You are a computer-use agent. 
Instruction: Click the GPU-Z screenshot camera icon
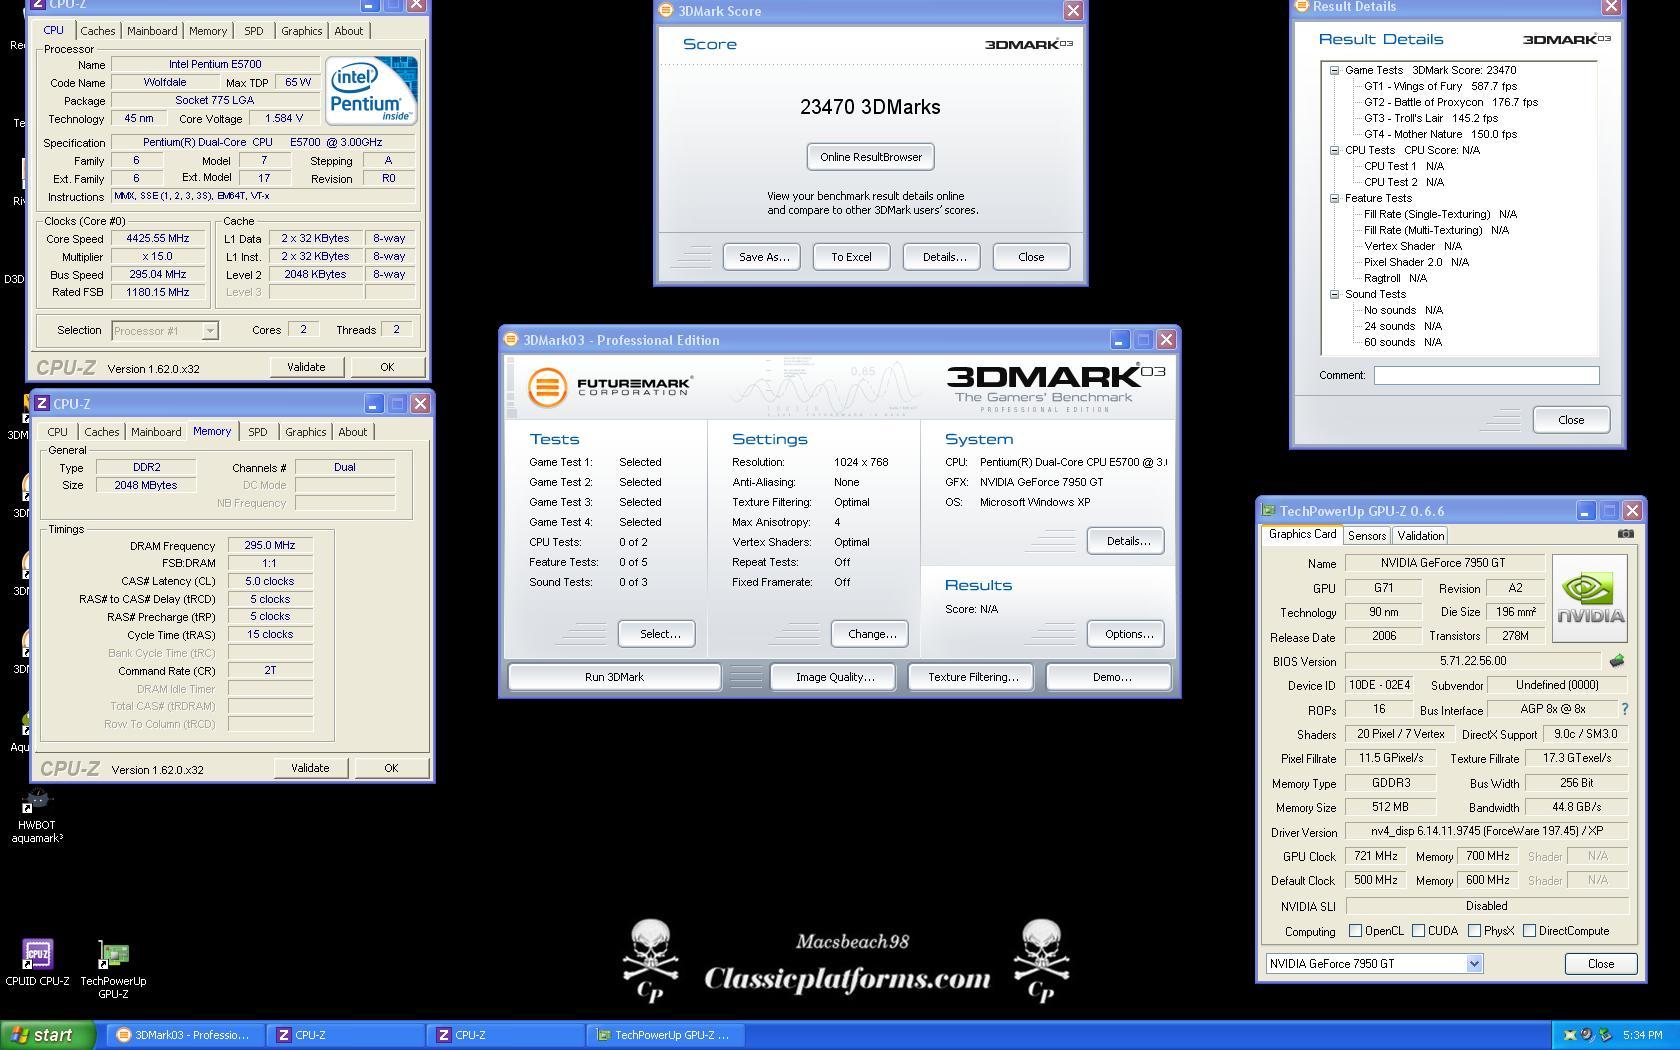(1625, 534)
